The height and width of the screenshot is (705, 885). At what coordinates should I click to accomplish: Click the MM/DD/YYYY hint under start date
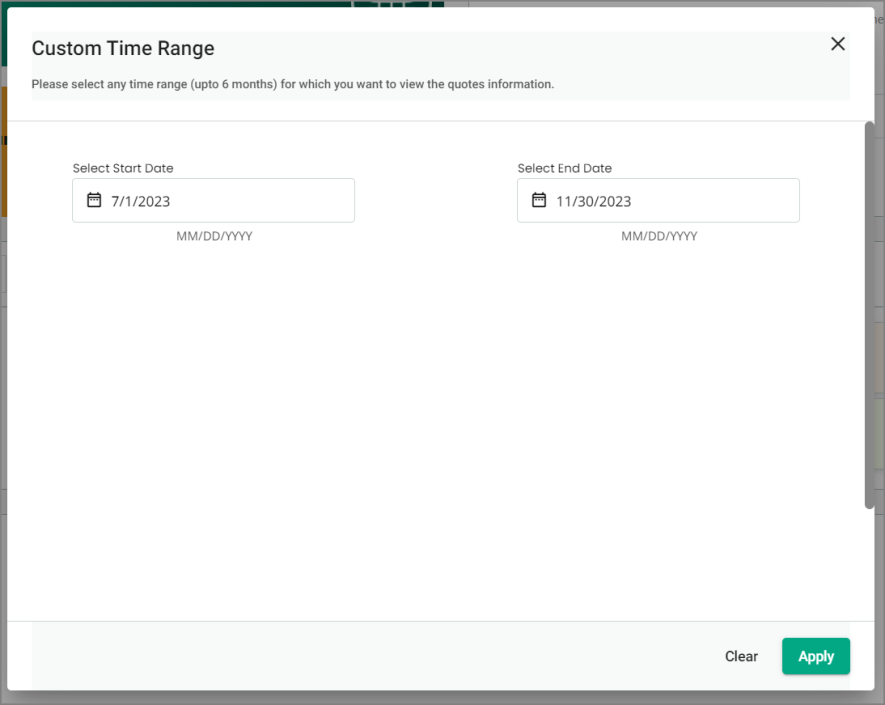(x=214, y=236)
